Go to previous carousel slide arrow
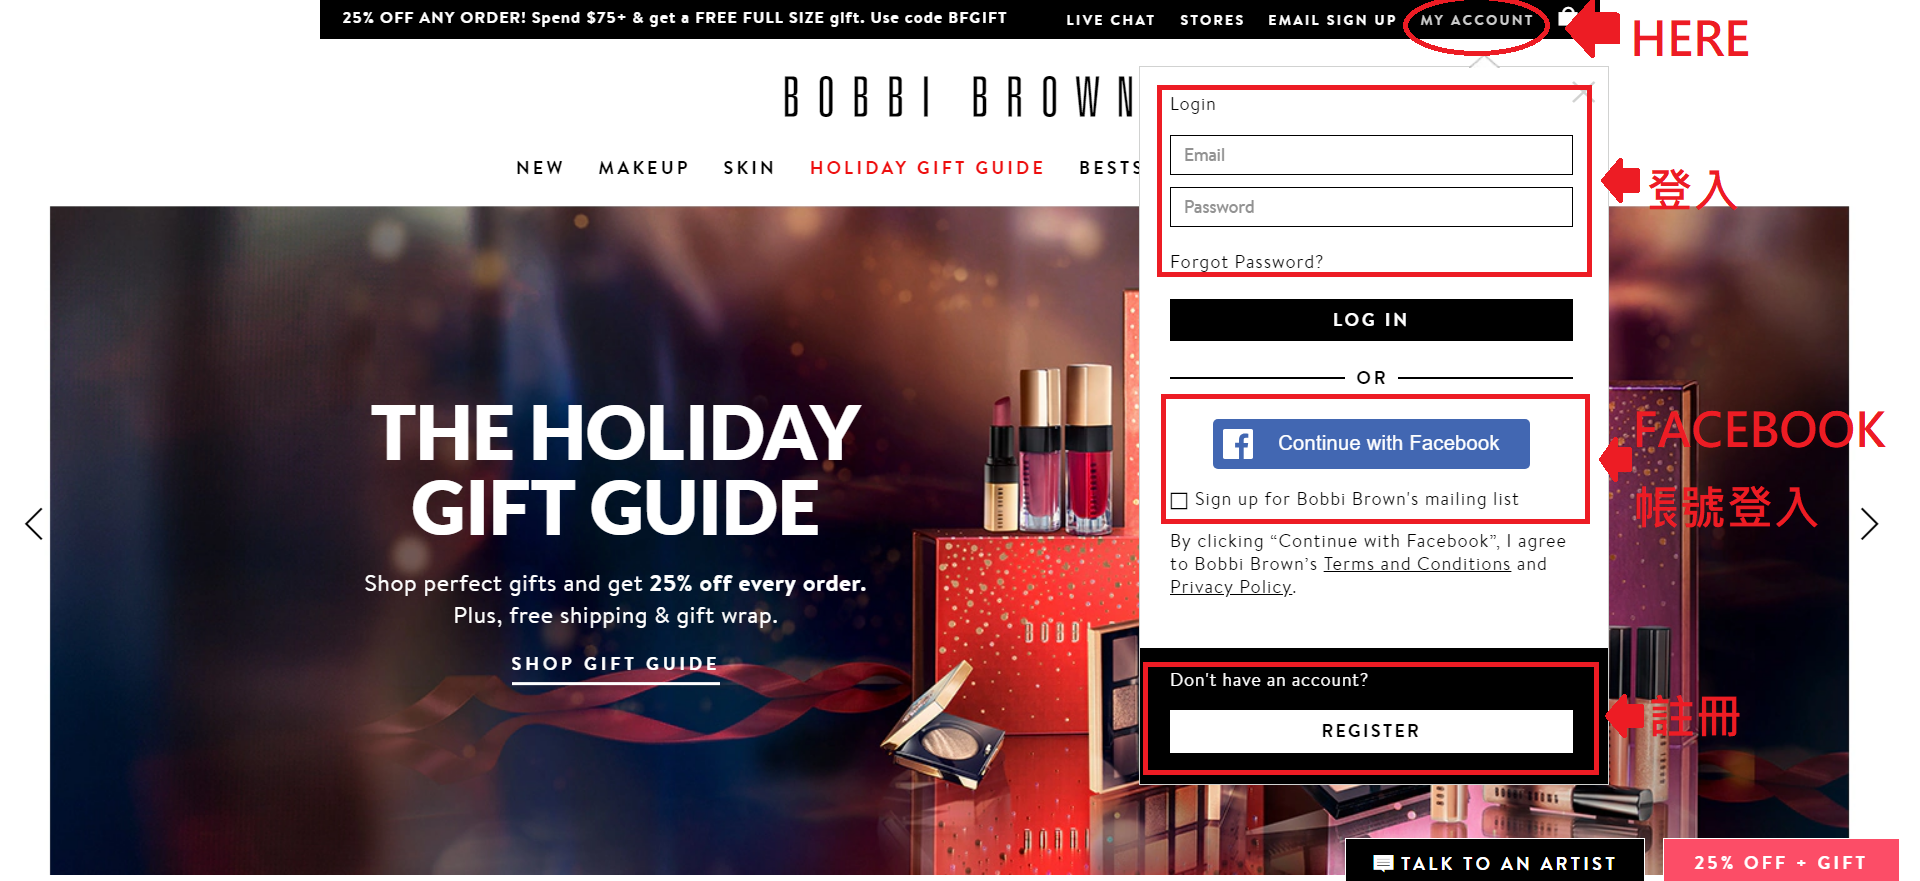The width and height of the screenshot is (1920, 881). 34,524
